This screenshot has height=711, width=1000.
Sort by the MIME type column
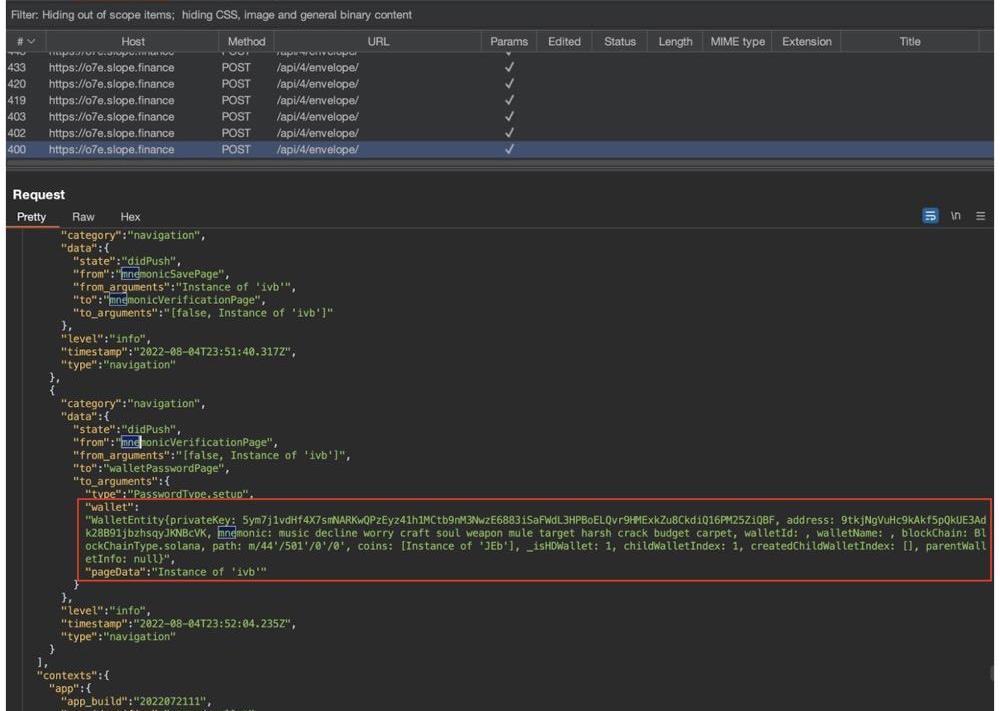pos(737,41)
